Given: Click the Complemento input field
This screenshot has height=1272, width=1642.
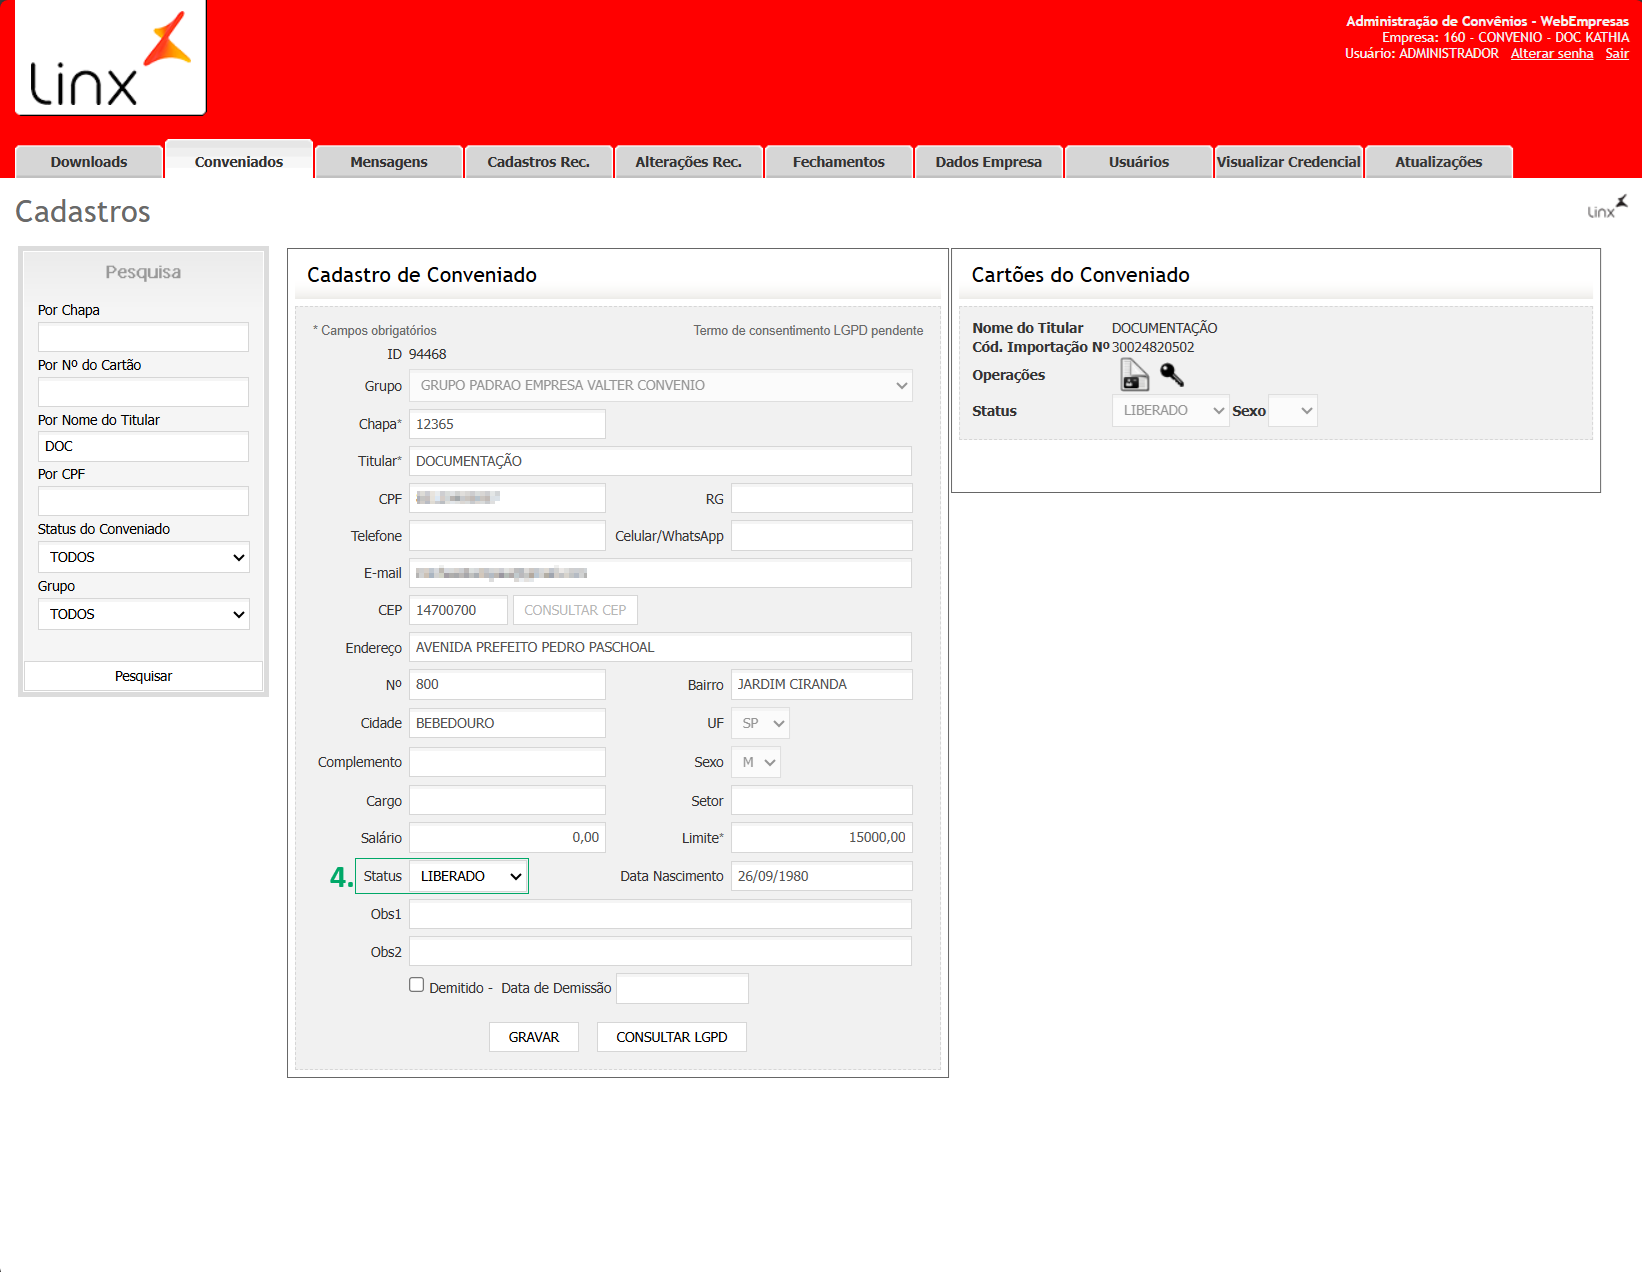Looking at the screenshot, I should [x=507, y=762].
